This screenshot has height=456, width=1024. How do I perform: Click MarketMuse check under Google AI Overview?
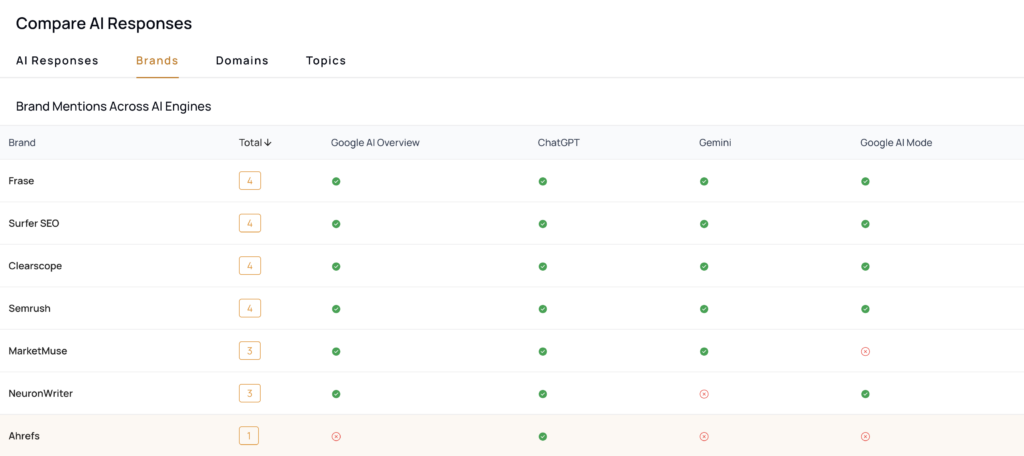(336, 351)
